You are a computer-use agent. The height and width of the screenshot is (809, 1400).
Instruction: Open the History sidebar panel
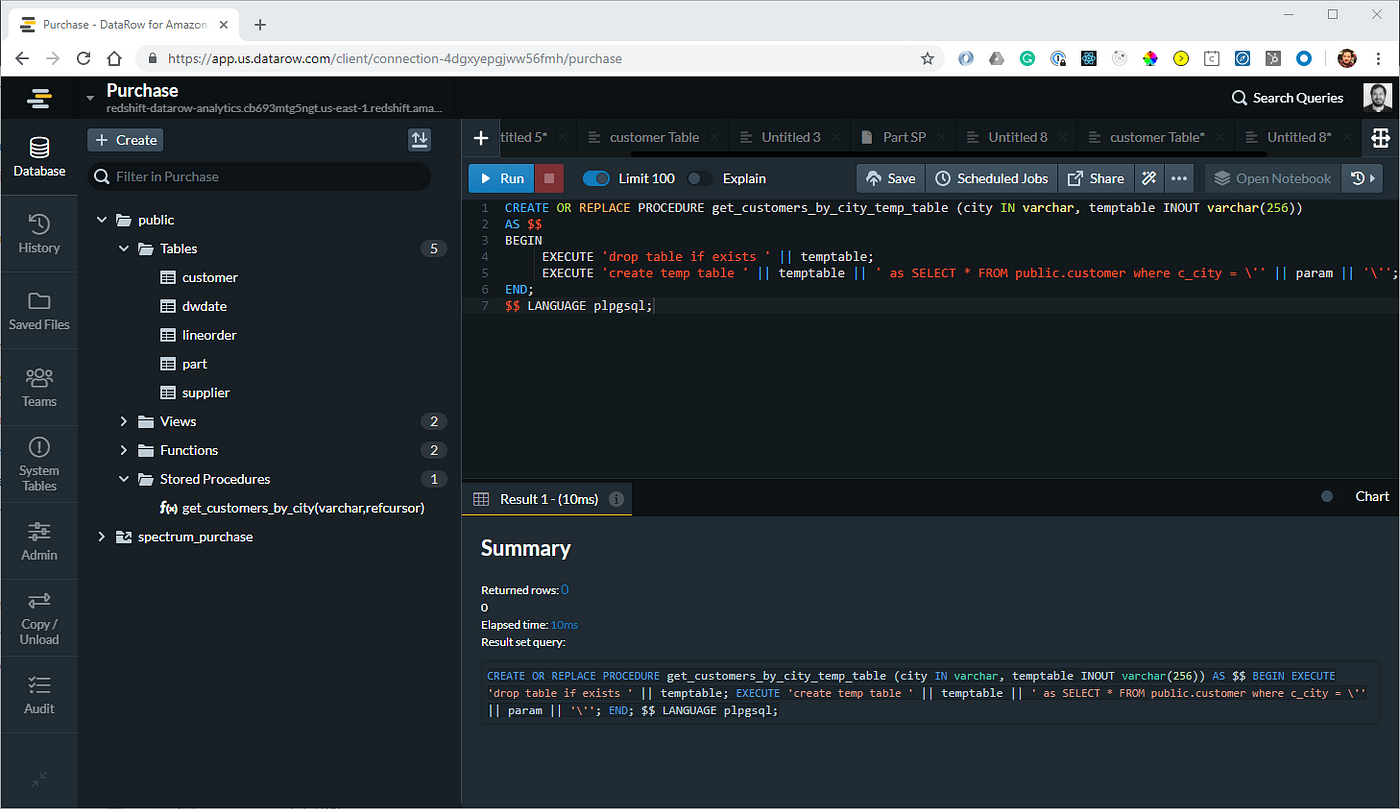(39, 234)
